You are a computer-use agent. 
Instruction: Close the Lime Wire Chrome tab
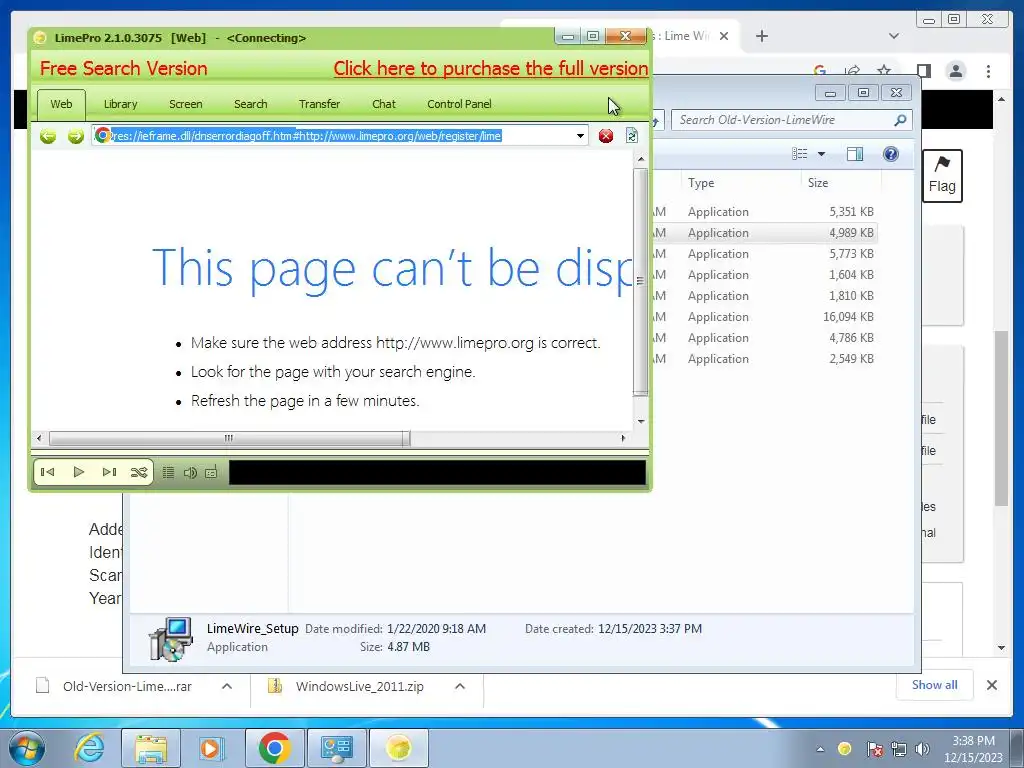[724, 36]
